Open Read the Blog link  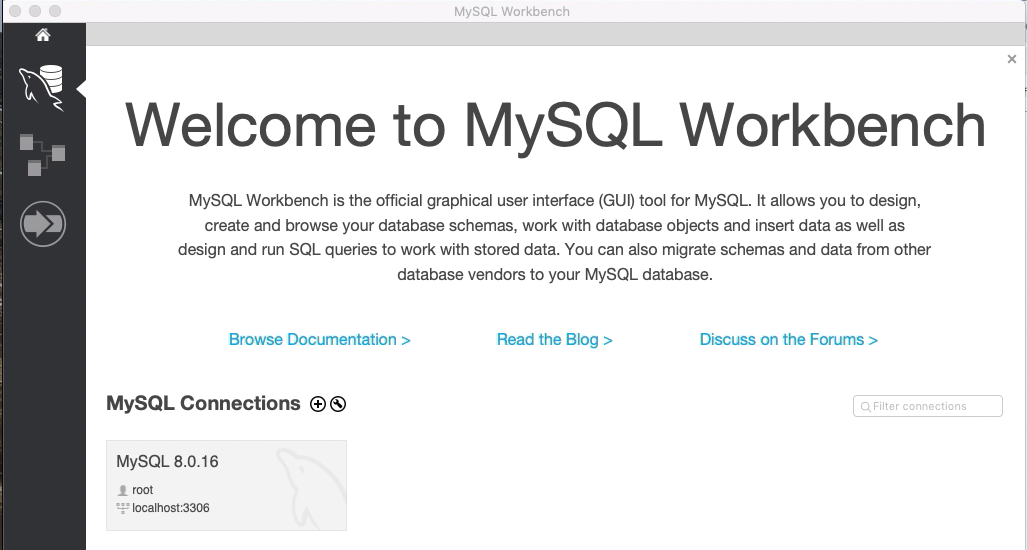(555, 339)
